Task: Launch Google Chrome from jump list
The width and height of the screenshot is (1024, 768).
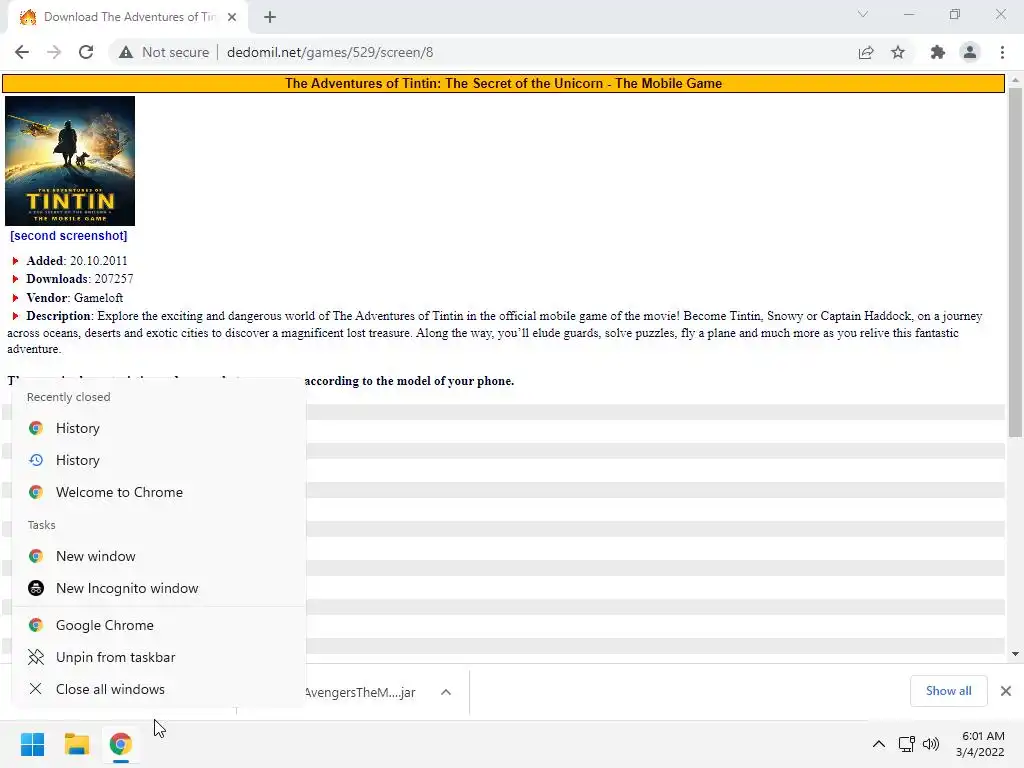Action: [159, 625]
